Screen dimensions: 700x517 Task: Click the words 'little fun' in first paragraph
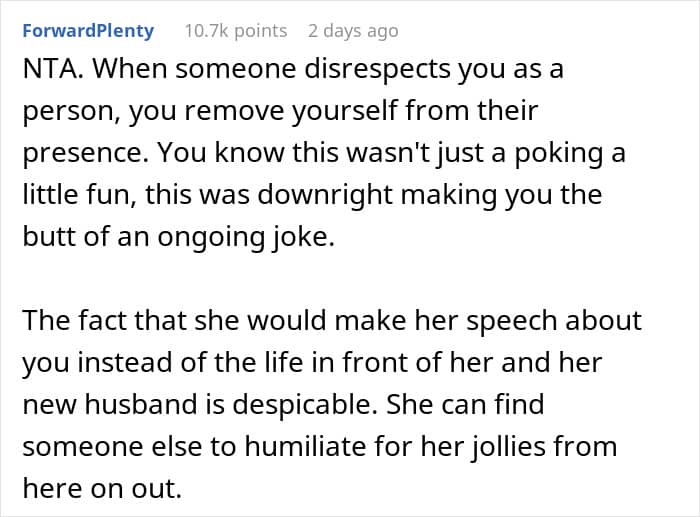[75, 194]
